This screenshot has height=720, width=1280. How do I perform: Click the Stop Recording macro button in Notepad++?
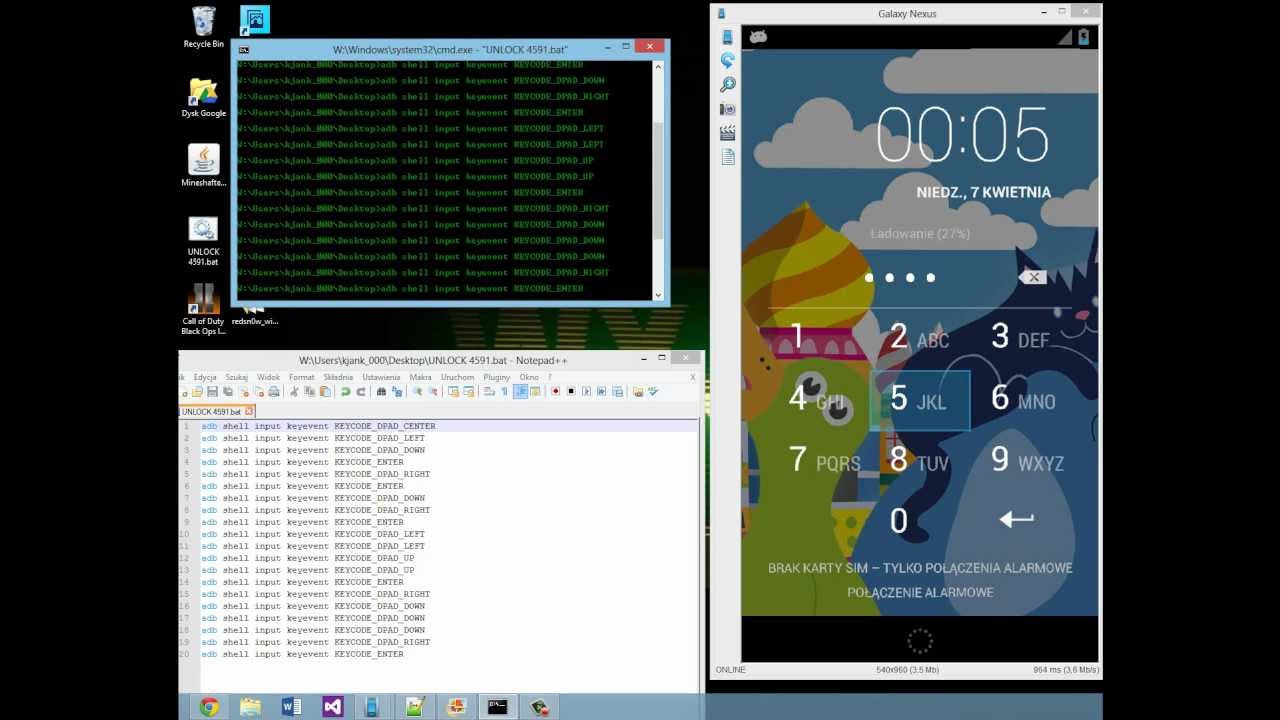tap(571, 391)
